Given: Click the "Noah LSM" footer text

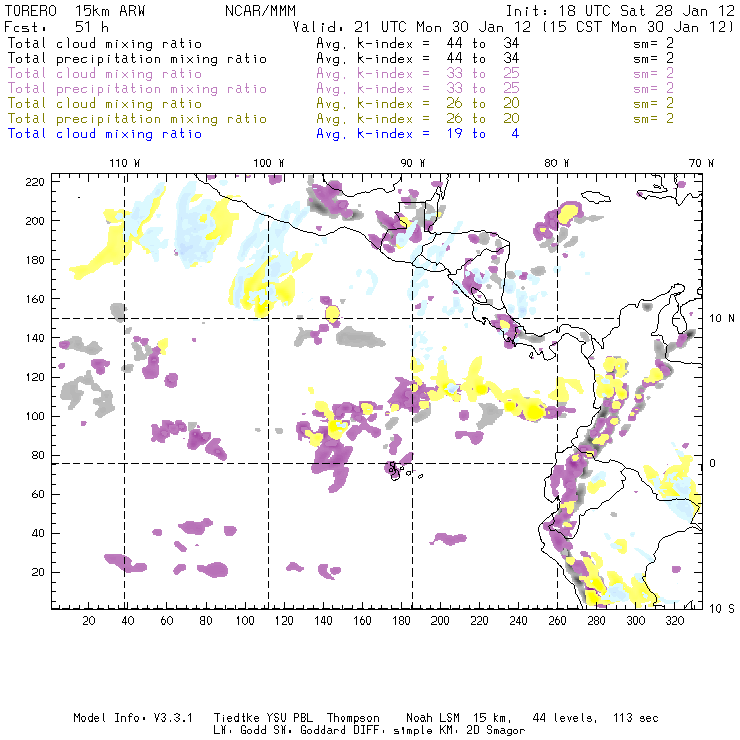Looking at the screenshot, I should tap(433, 718).
